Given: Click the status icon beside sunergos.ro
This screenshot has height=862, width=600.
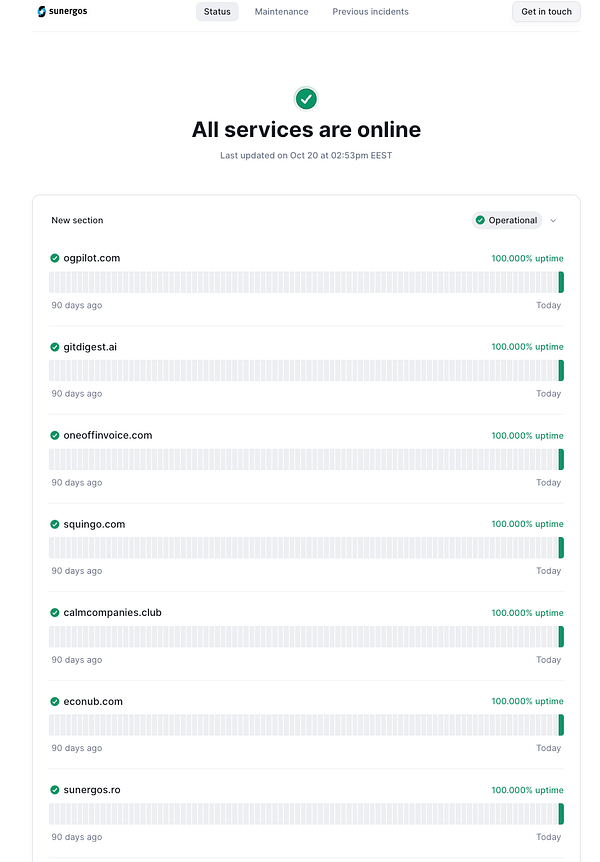Looking at the screenshot, I should coord(54,789).
